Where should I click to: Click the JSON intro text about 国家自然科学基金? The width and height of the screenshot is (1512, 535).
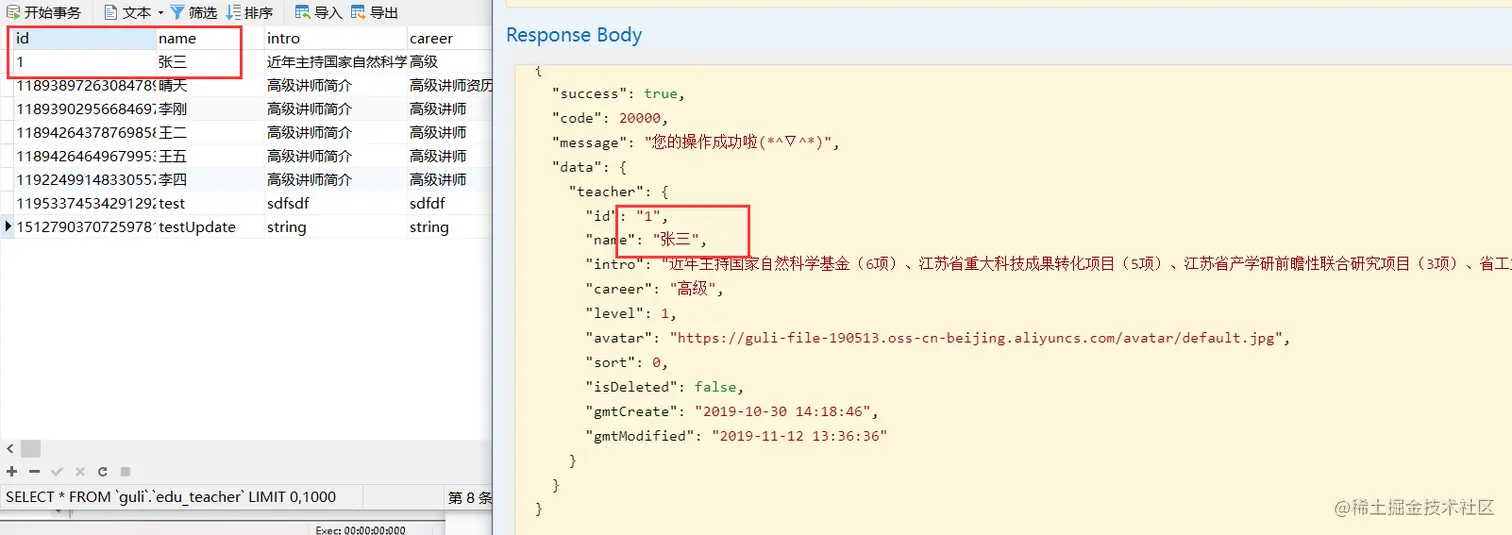[x=1085, y=265]
